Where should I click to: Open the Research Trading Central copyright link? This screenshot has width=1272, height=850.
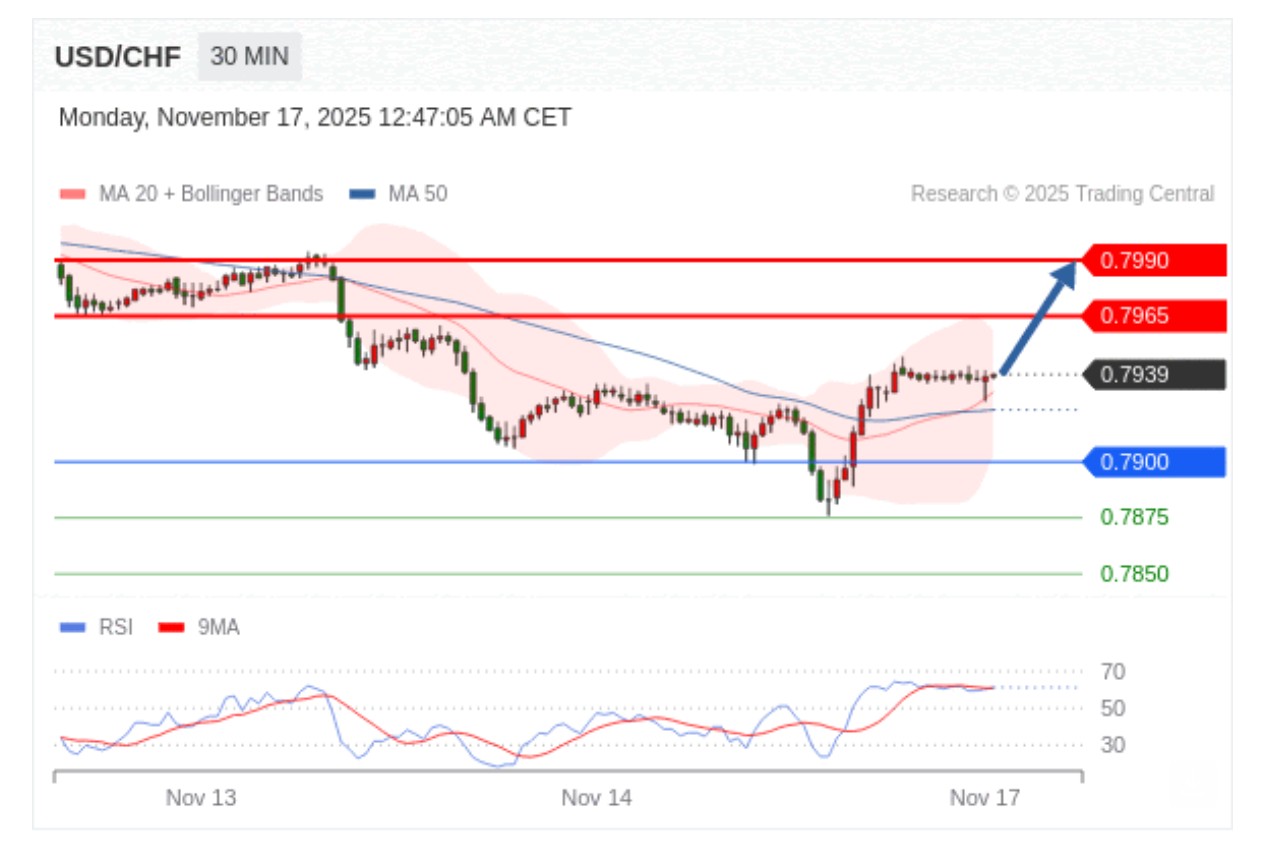pyautogui.click(x=1062, y=194)
